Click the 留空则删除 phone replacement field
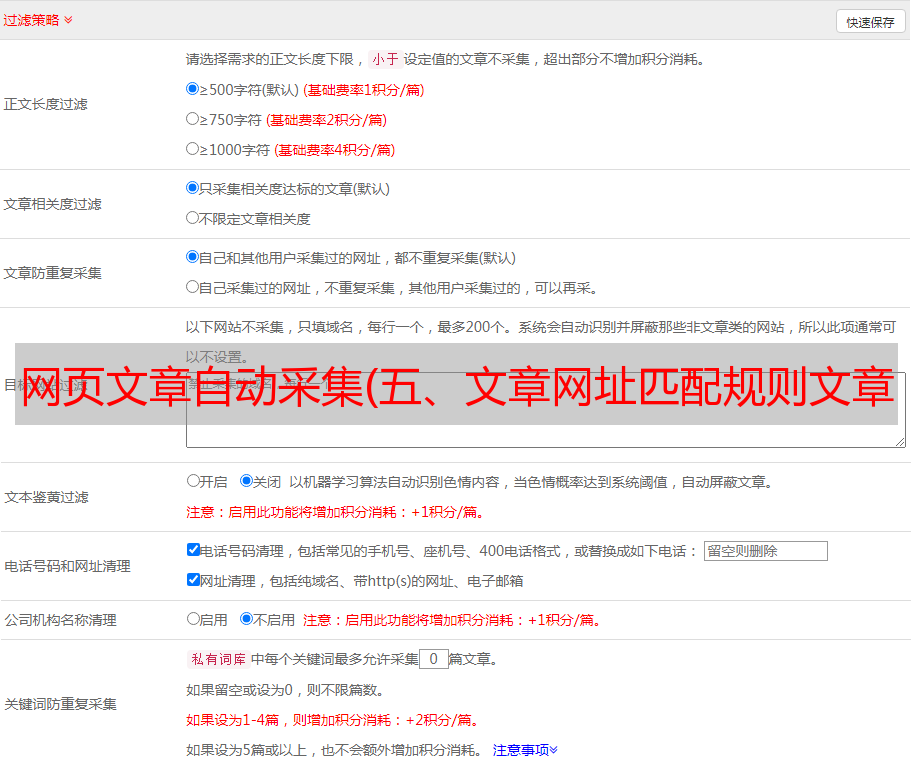Viewport: 912px width, 768px height. (765, 551)
